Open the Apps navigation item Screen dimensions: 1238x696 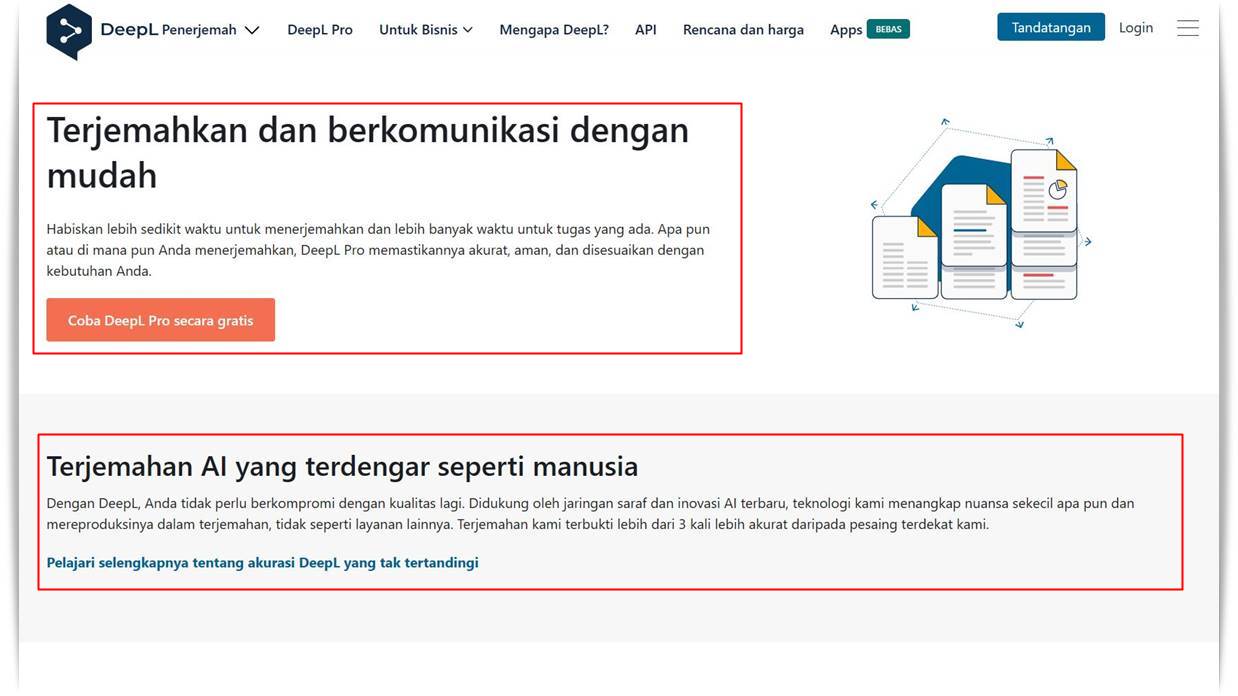tap(846, 30)
